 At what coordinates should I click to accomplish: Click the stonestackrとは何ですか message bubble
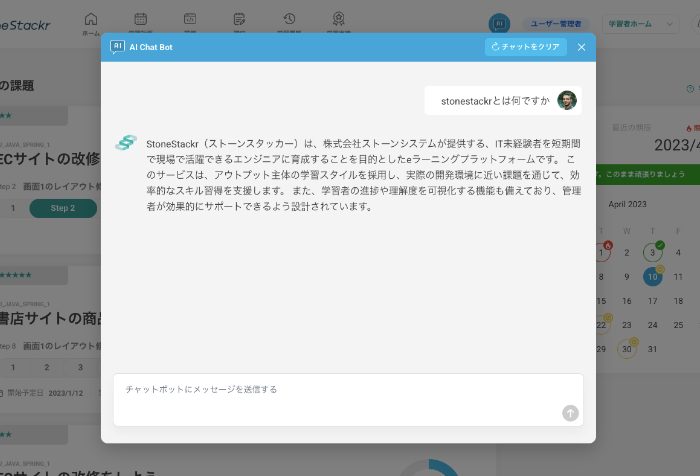point(503,100)
